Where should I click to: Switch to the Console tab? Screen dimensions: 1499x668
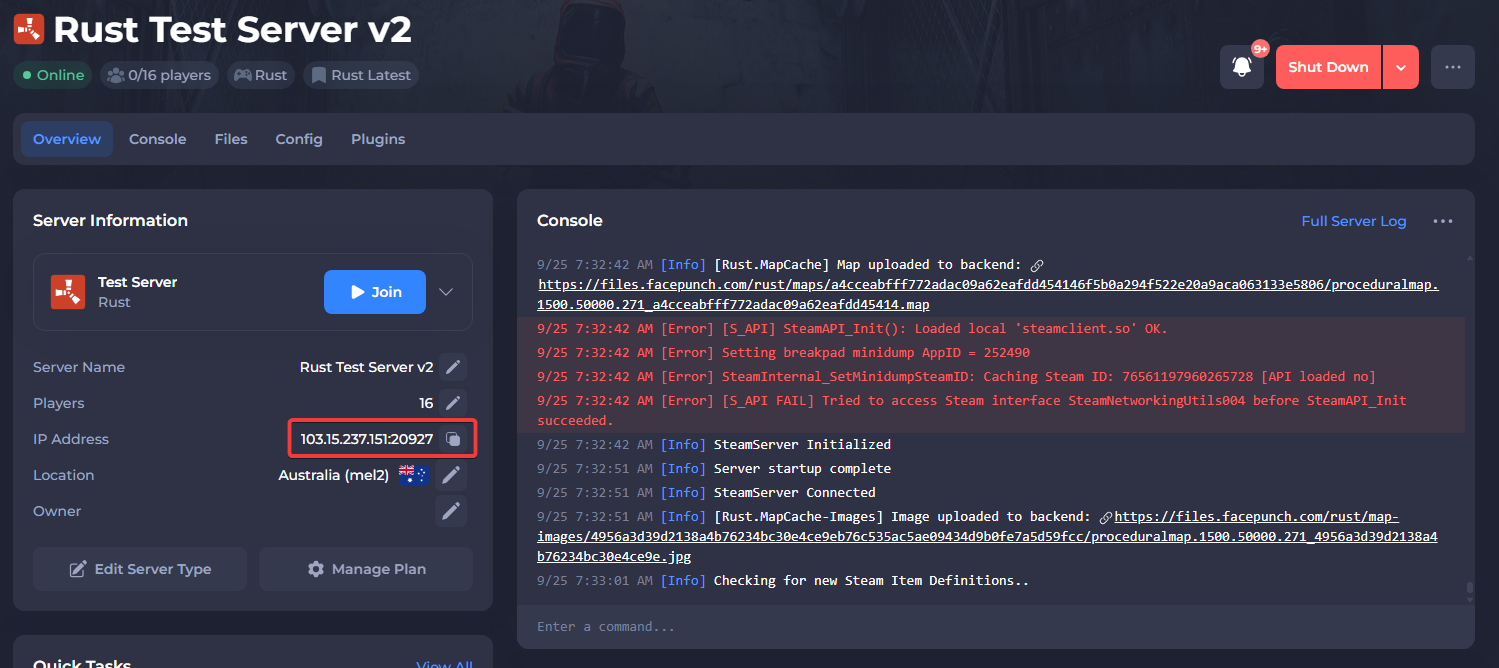coord(157,139)
